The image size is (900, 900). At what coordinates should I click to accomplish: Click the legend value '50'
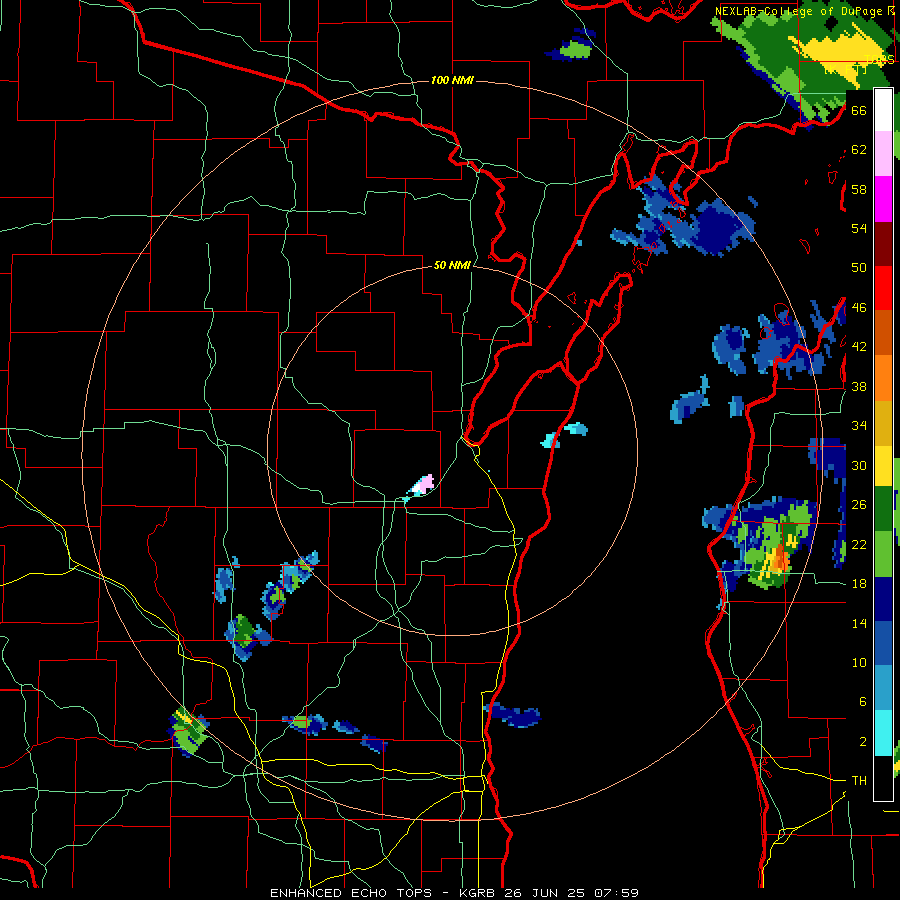pos(859,267)
